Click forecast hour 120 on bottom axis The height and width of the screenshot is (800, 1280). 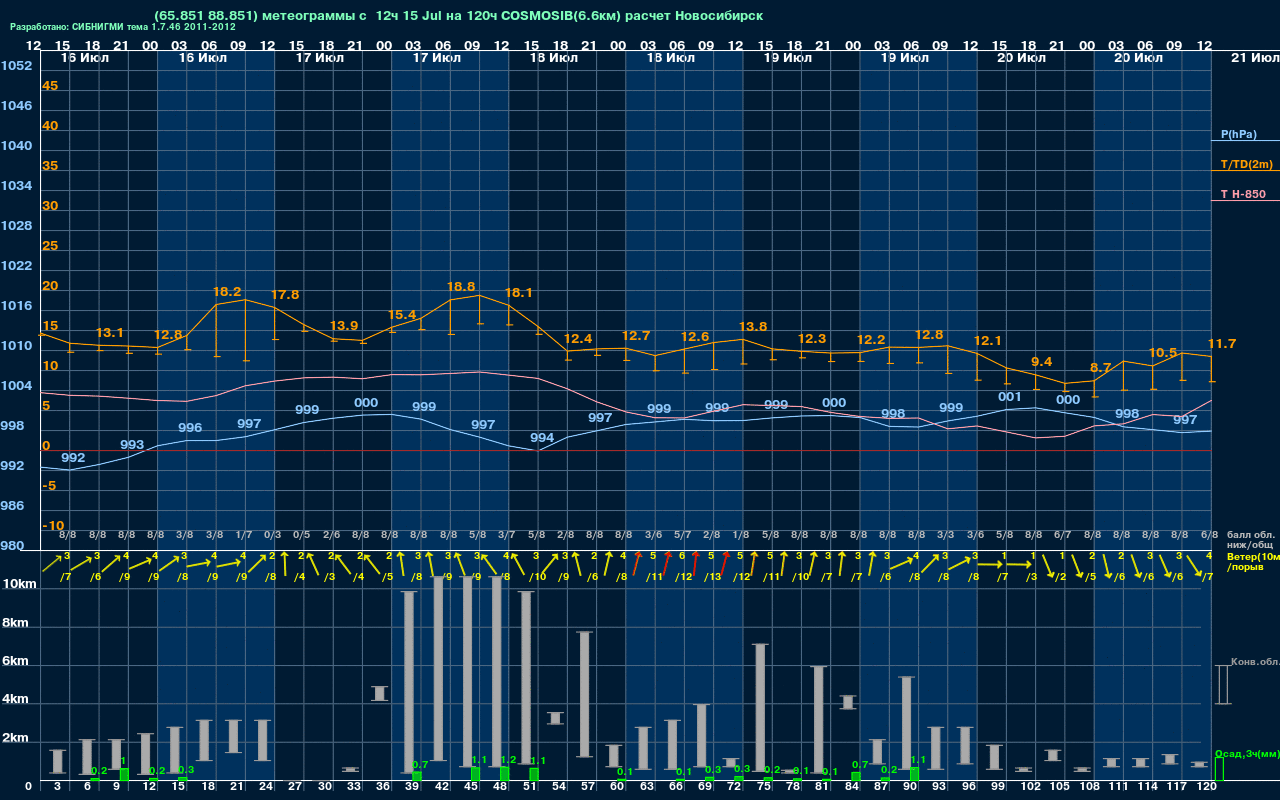1207,788
